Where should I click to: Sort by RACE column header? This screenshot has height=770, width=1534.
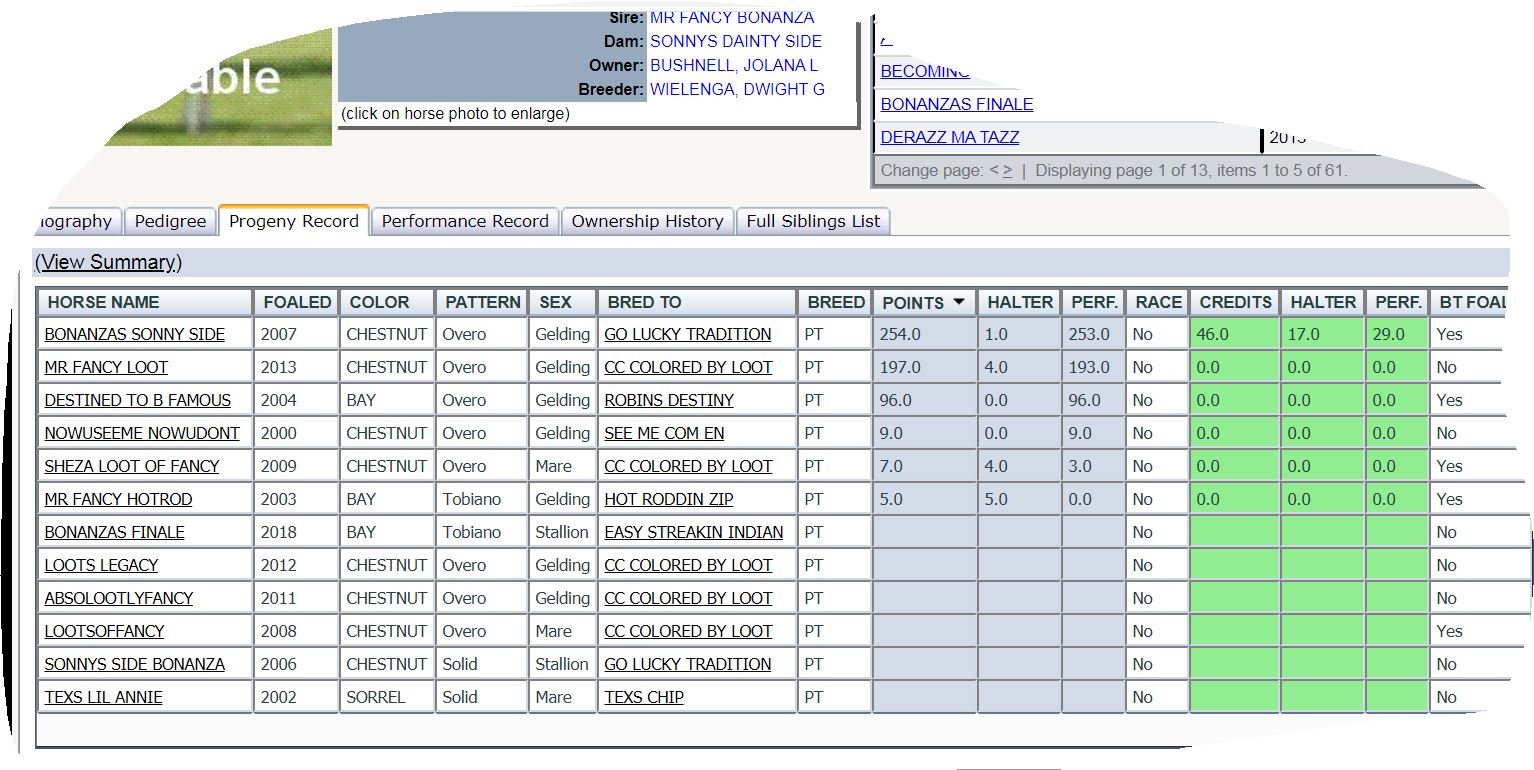[x=1158, y=302]
